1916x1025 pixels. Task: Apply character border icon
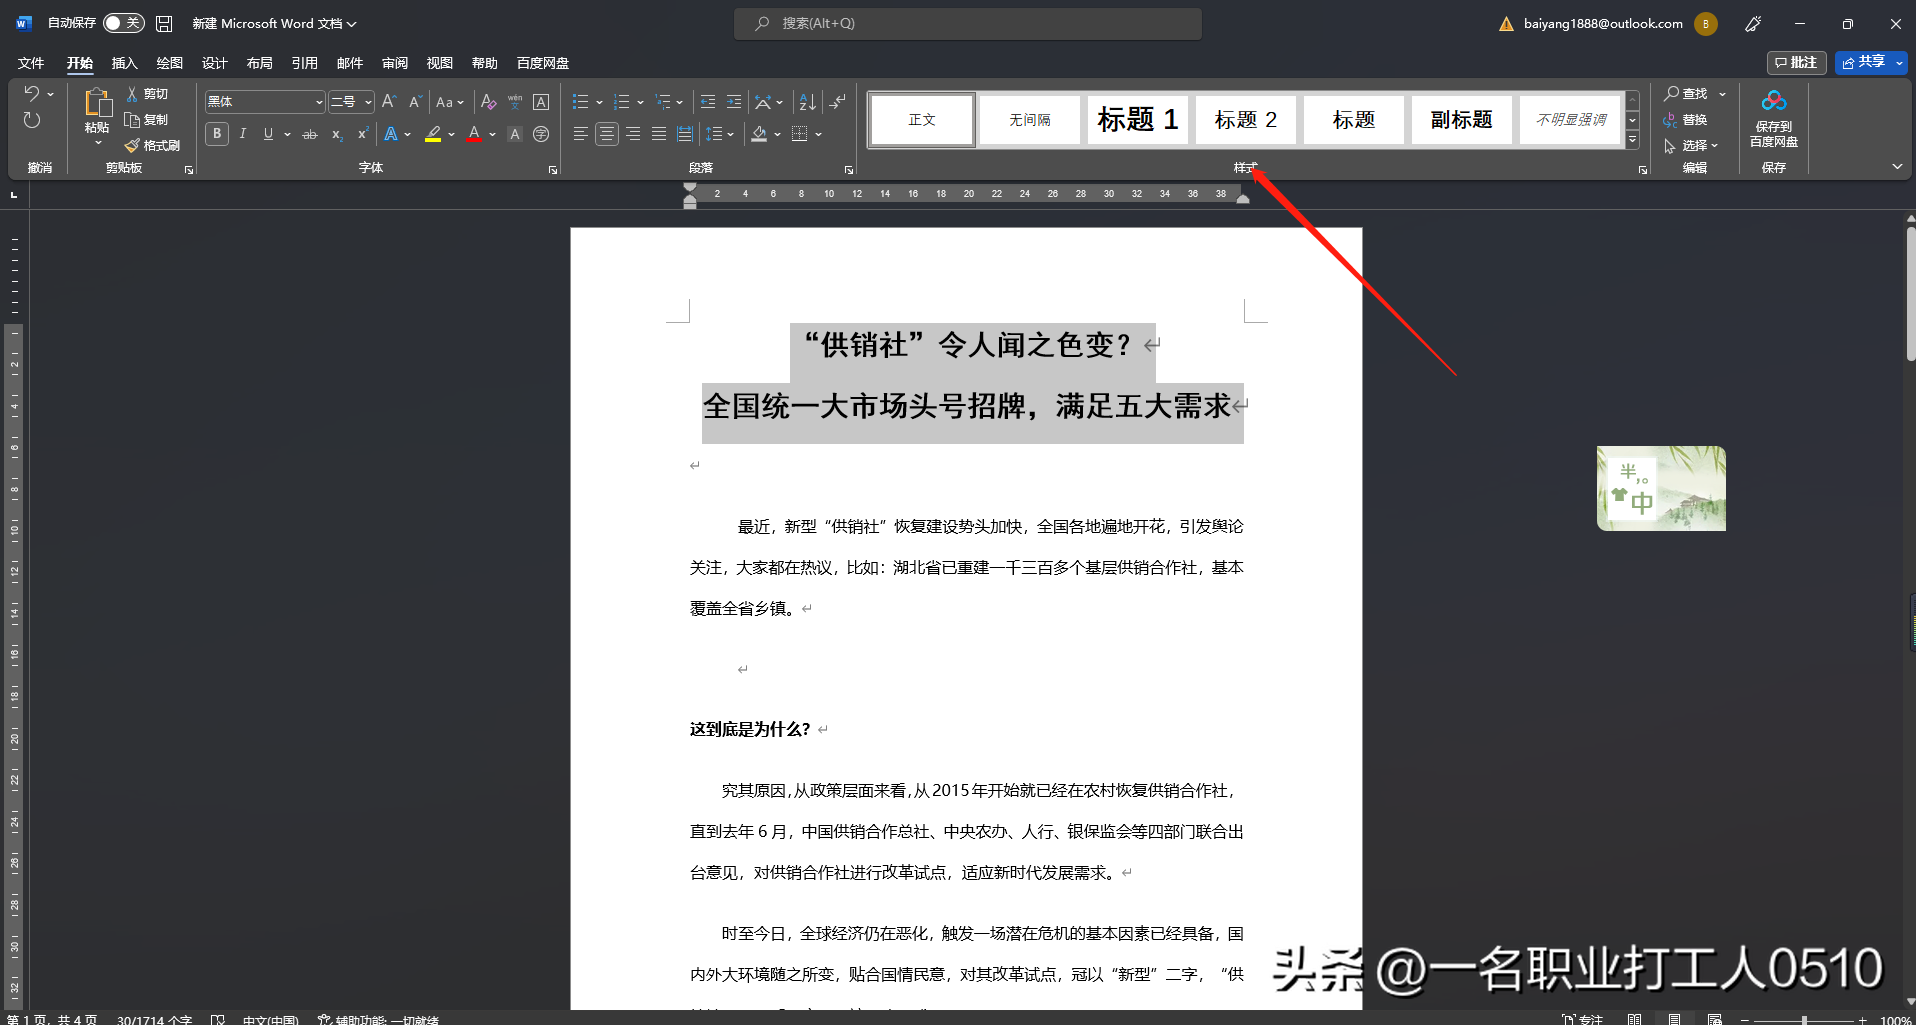click(x=541, y=102)
